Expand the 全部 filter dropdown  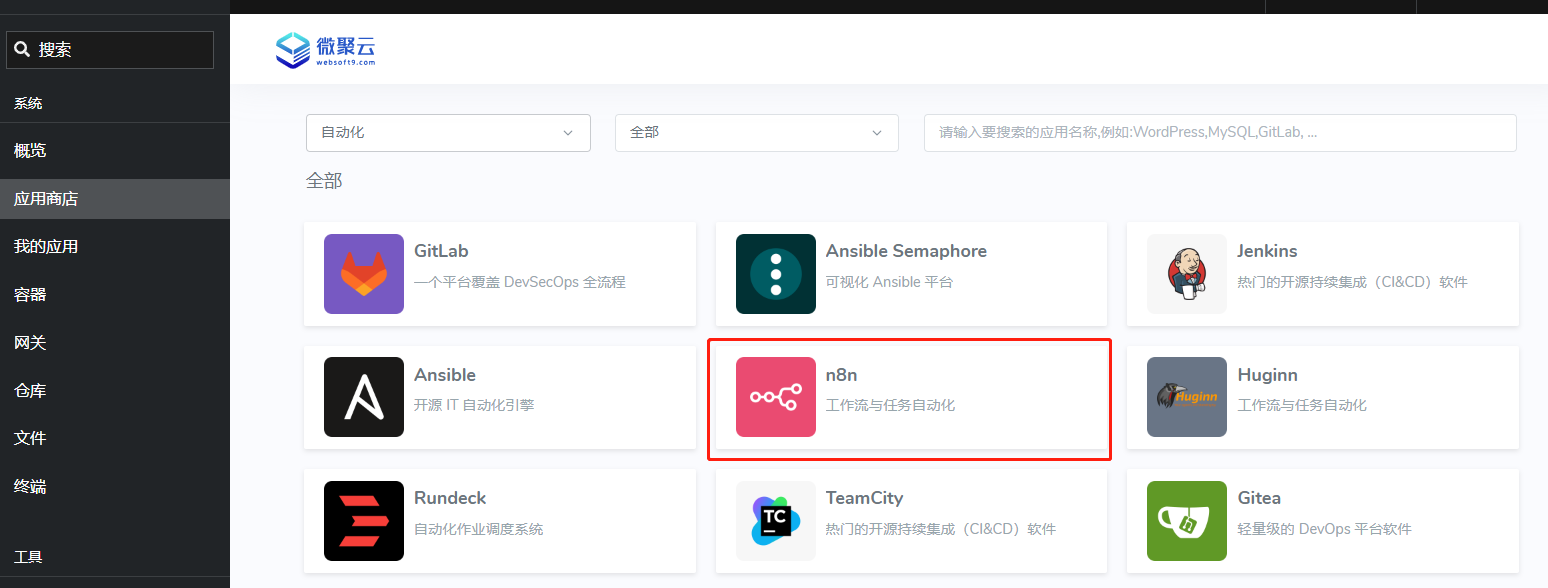click(x=756, y=132)
